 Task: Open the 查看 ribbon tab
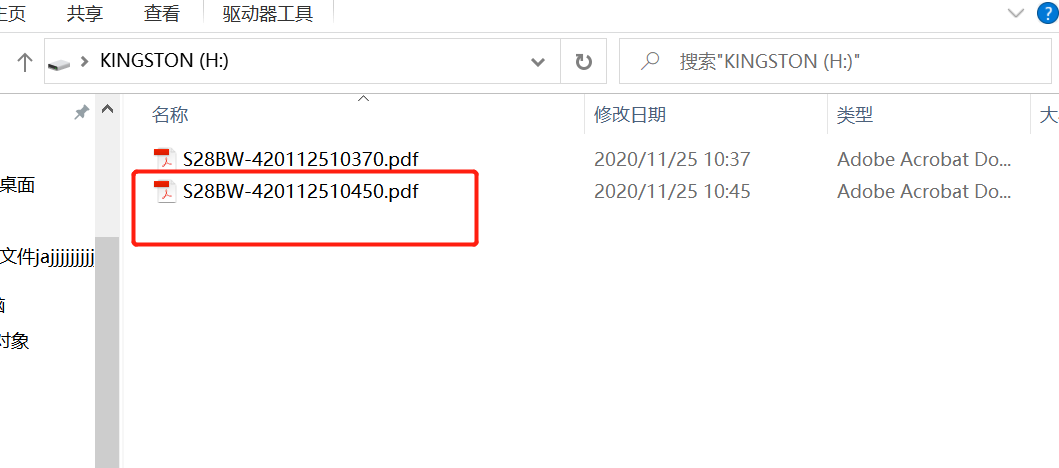(162, 14)
